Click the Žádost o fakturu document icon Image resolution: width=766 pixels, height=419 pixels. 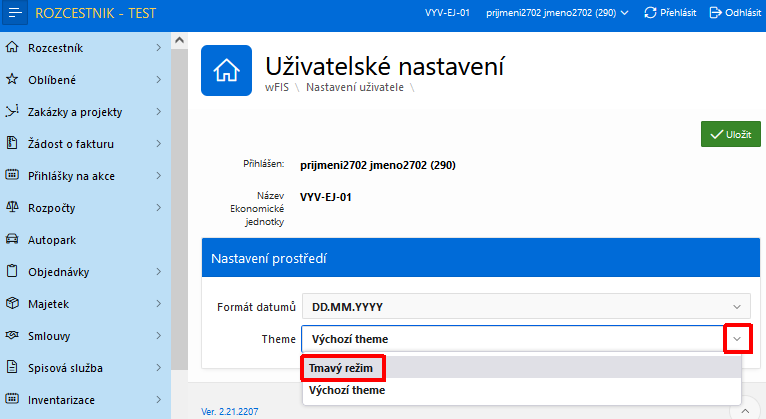click(12, 143)
